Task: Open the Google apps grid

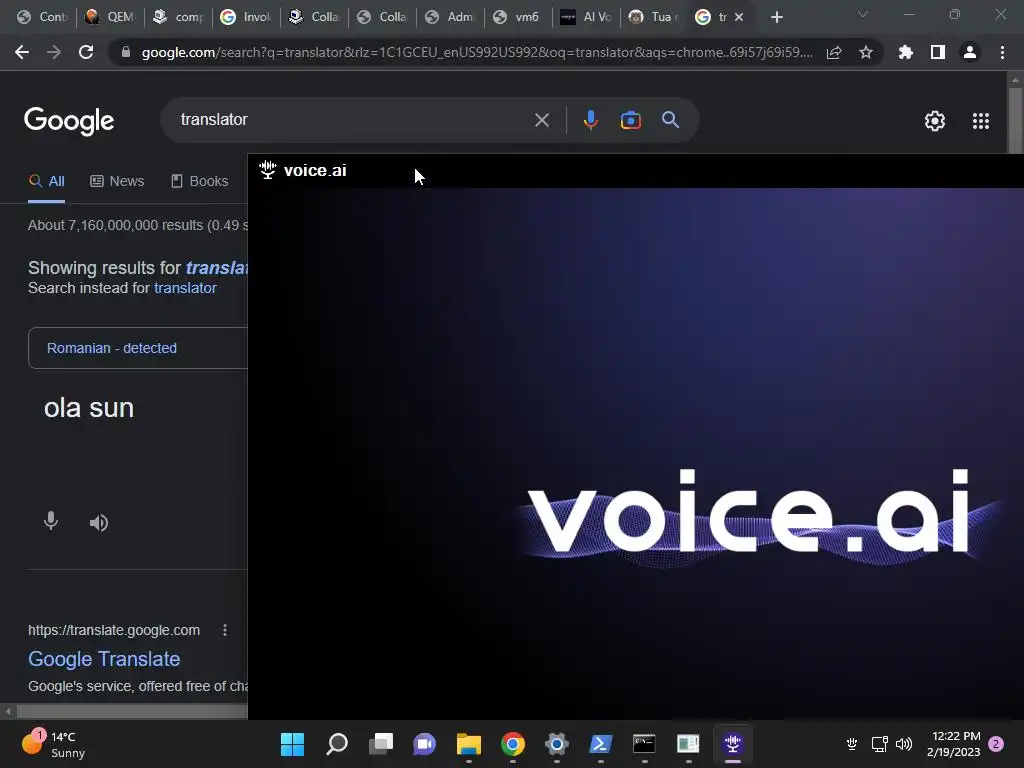Action: [x=981, y=121]
